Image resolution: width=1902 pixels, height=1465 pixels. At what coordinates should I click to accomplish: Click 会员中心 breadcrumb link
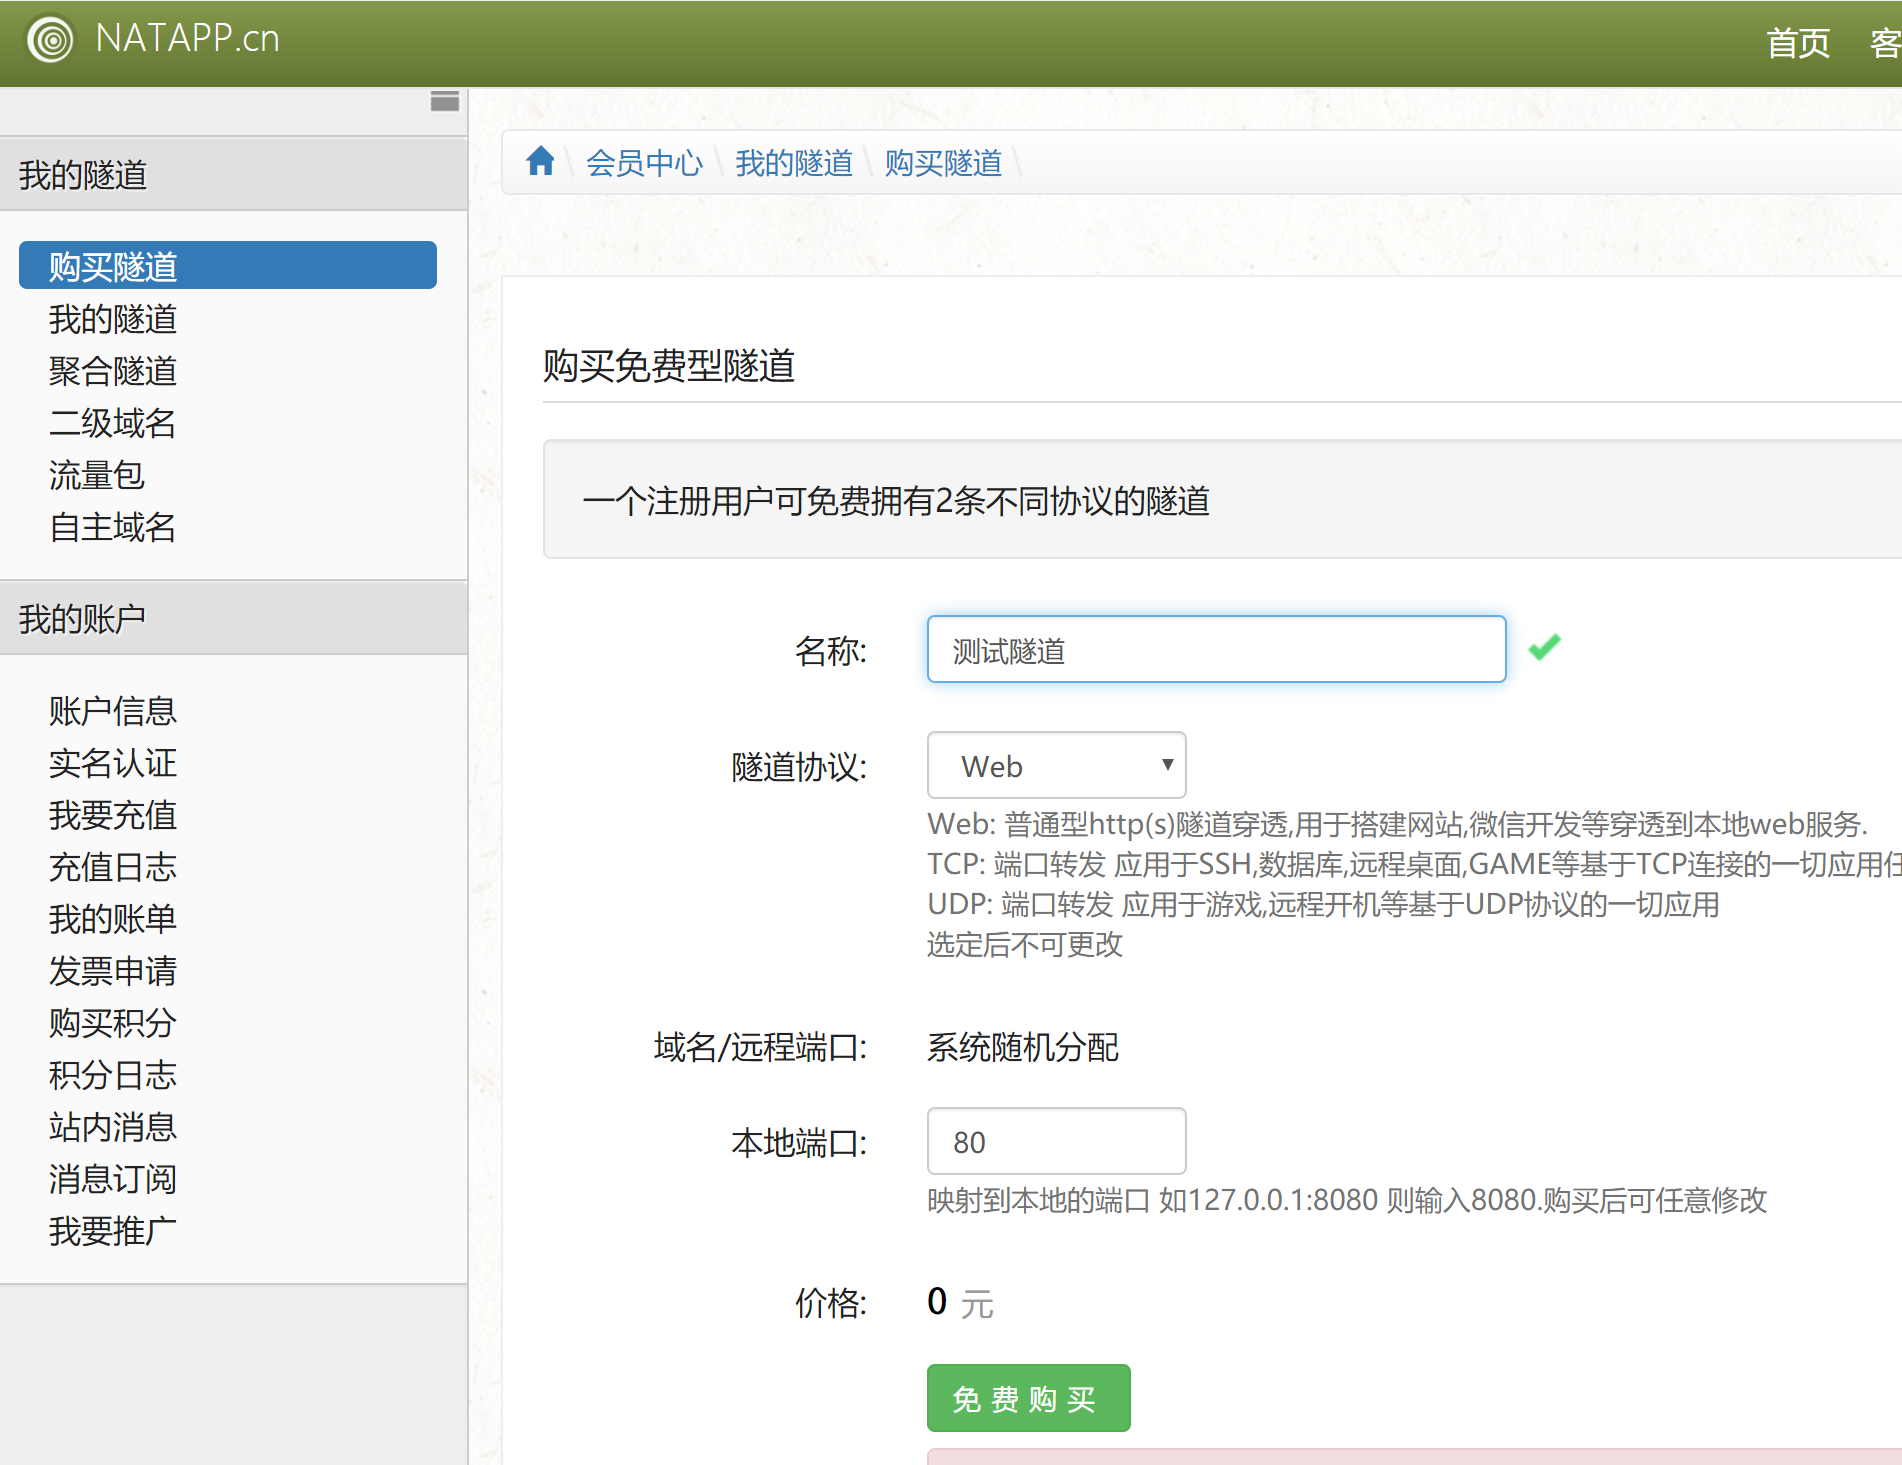click(x=644, y=163)
